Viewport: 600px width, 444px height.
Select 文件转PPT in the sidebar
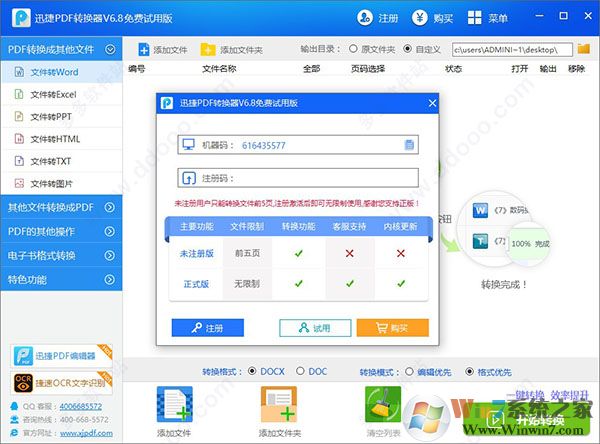(x=61, y=116)
